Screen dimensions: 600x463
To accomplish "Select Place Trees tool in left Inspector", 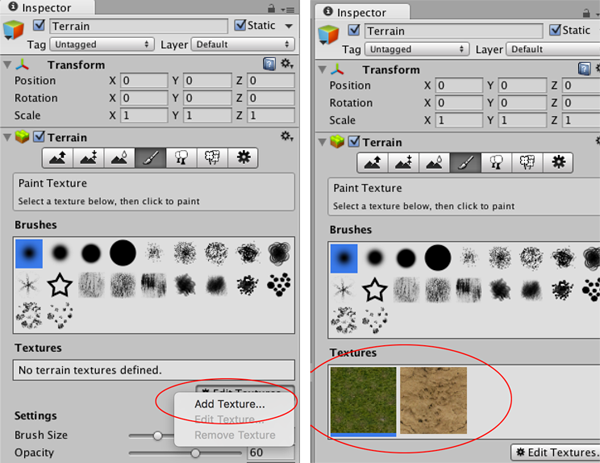I will point(181,158).
